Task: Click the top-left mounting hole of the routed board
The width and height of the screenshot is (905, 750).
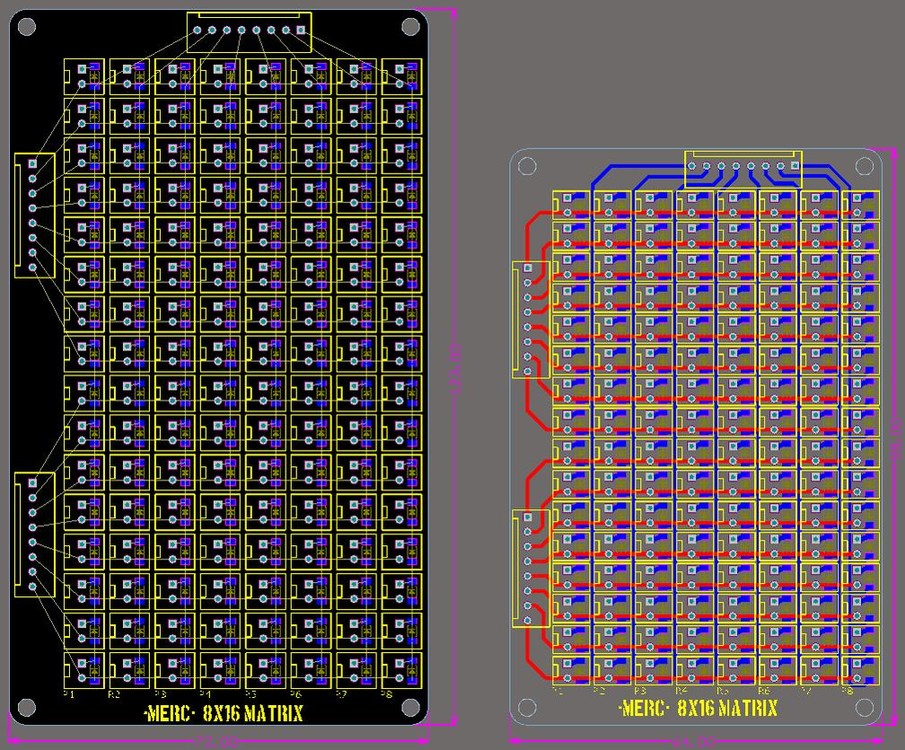Action: point(527,166)
